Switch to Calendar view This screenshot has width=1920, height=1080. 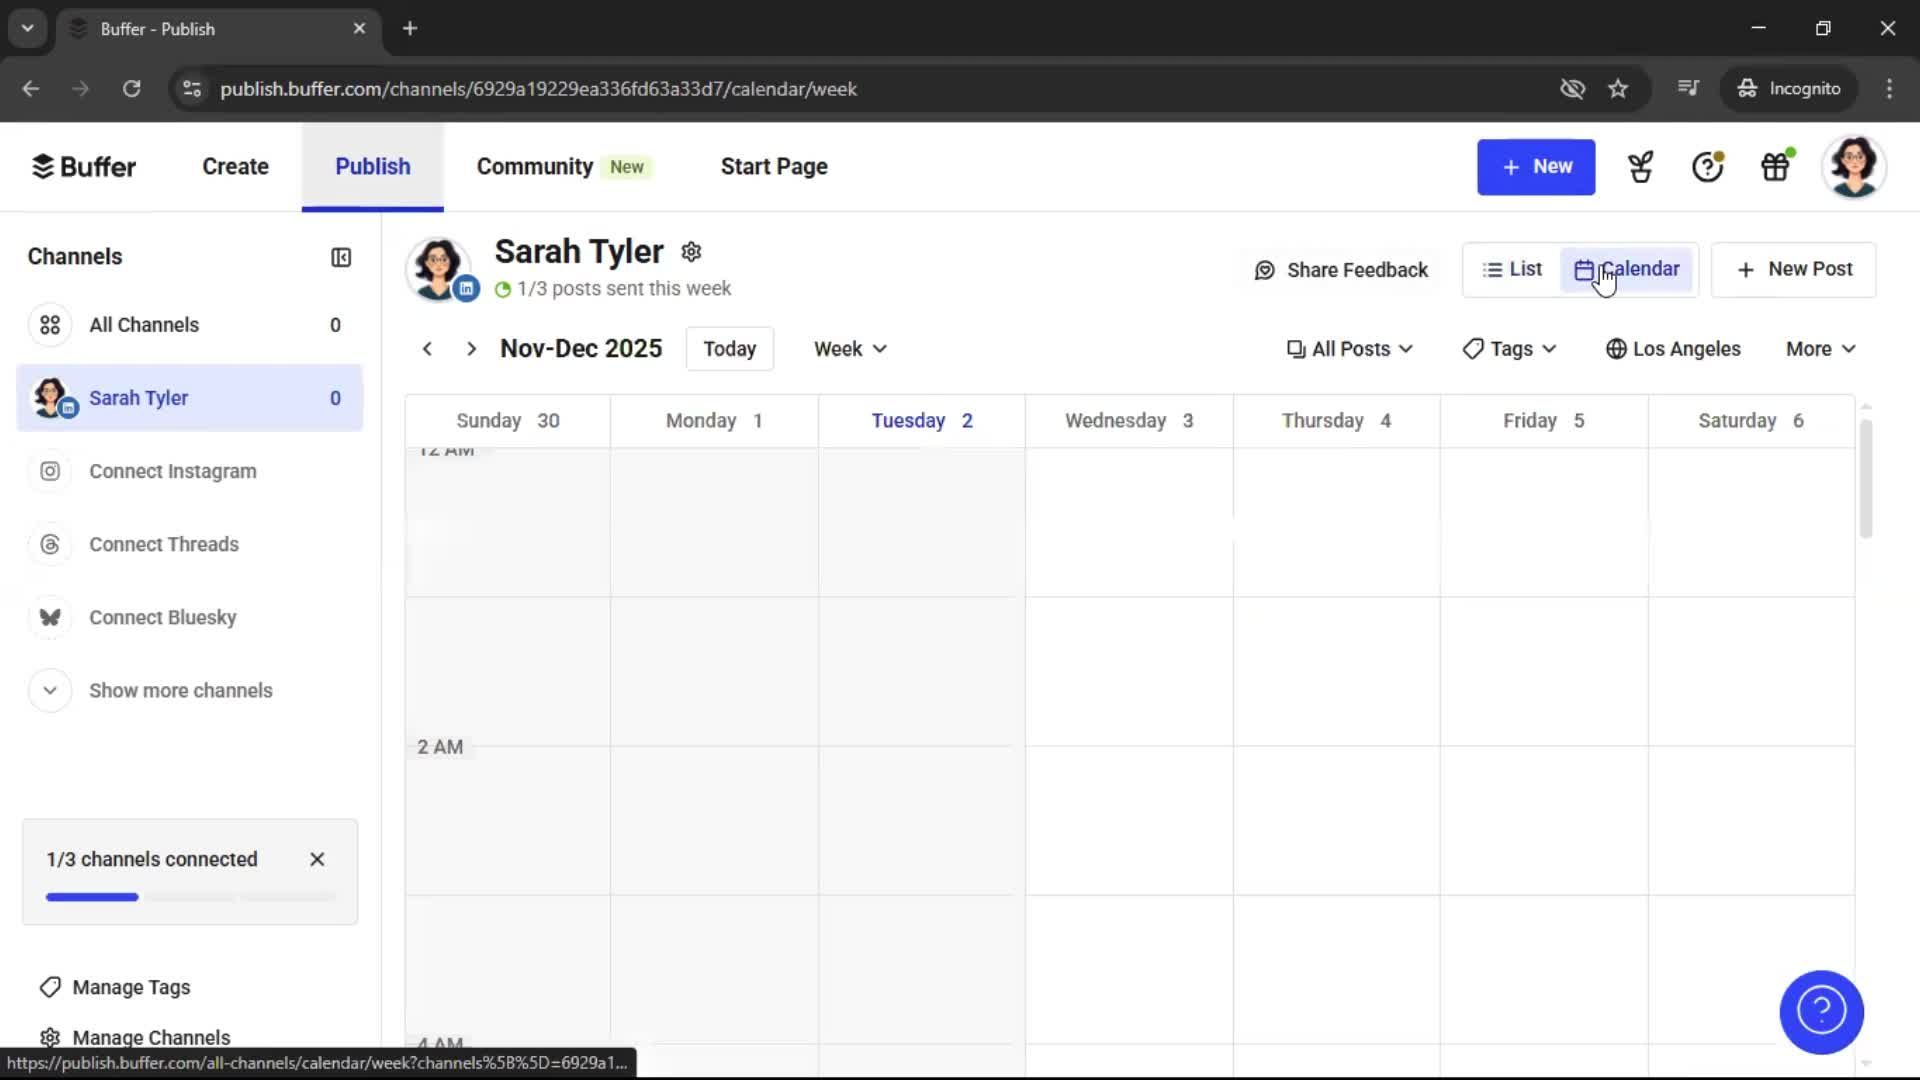(x=1627, y=269)
